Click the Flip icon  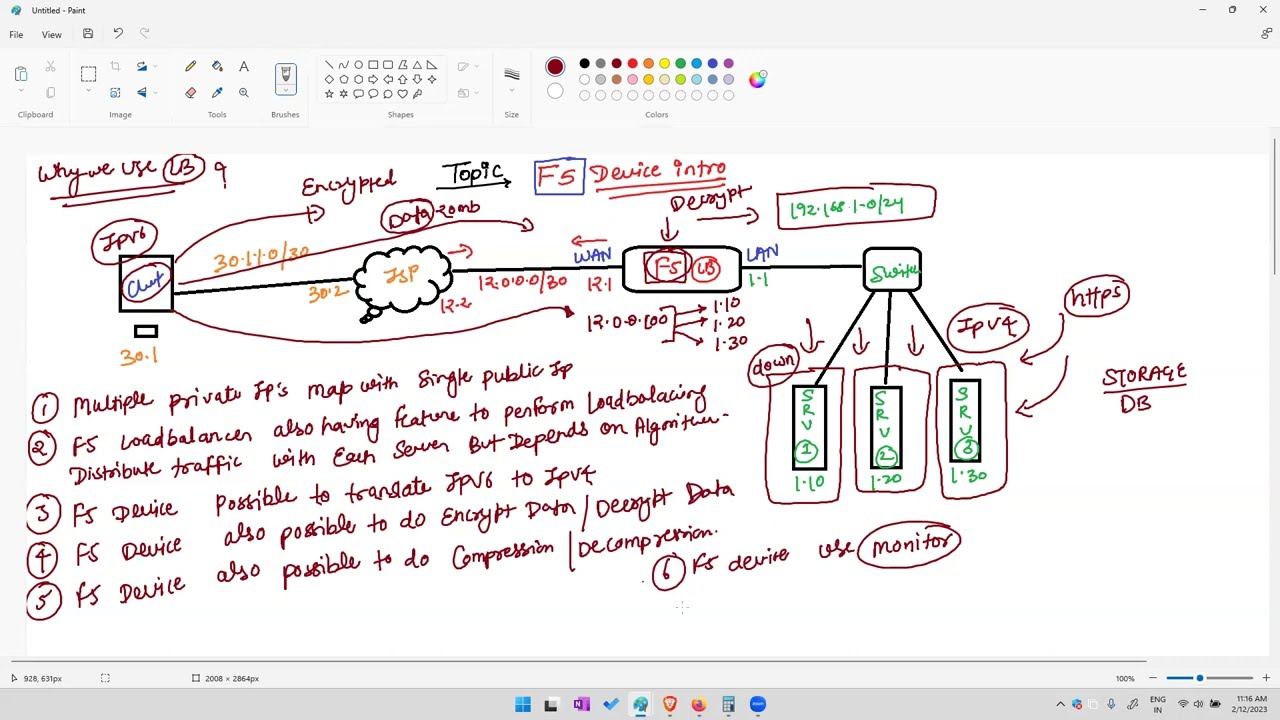coord(140,93)
